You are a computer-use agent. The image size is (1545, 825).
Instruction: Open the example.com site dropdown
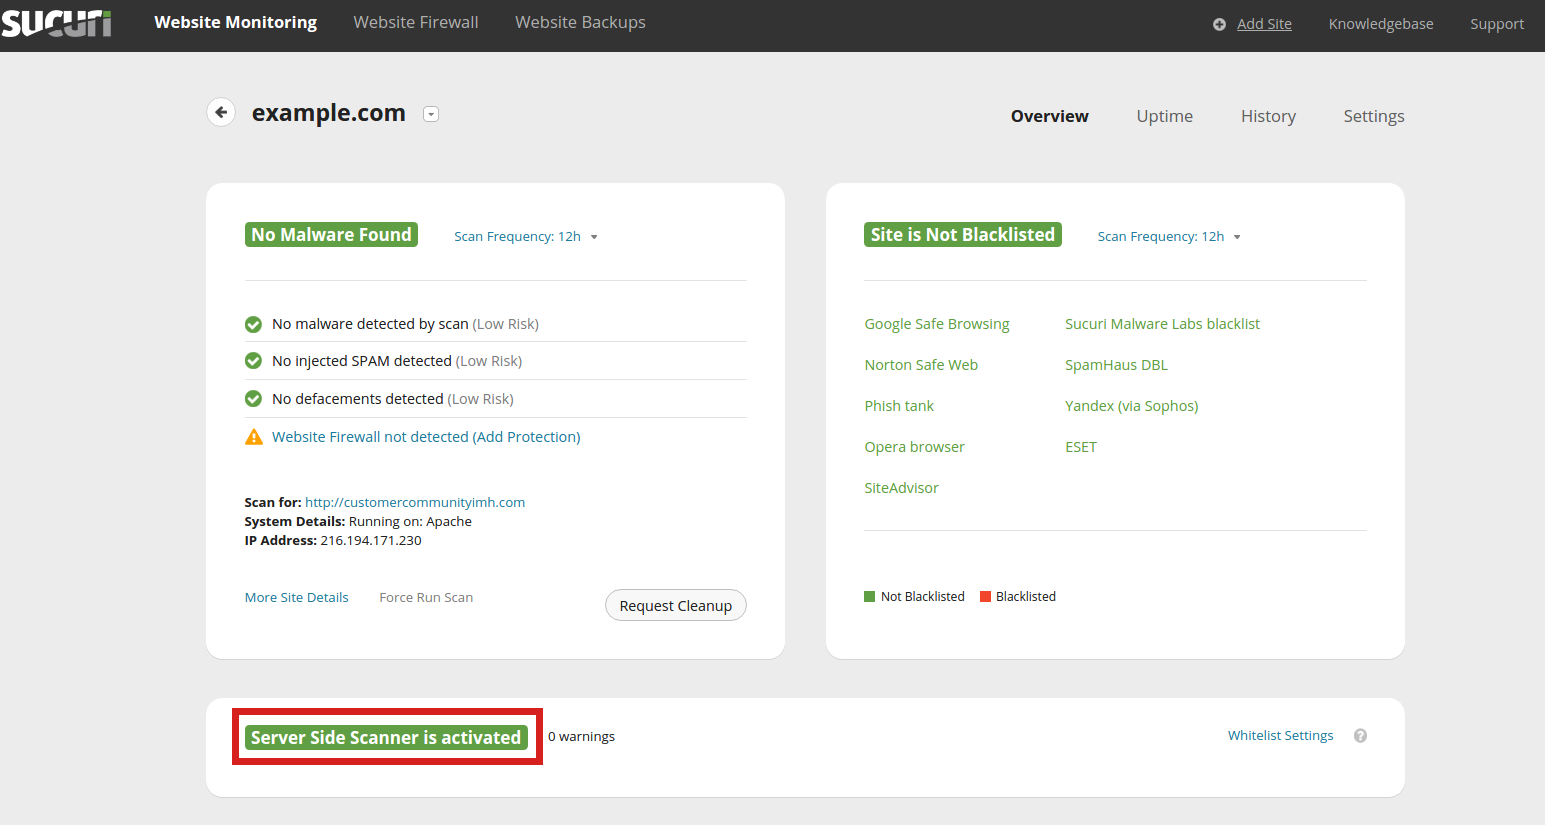(x=431, y=114)
